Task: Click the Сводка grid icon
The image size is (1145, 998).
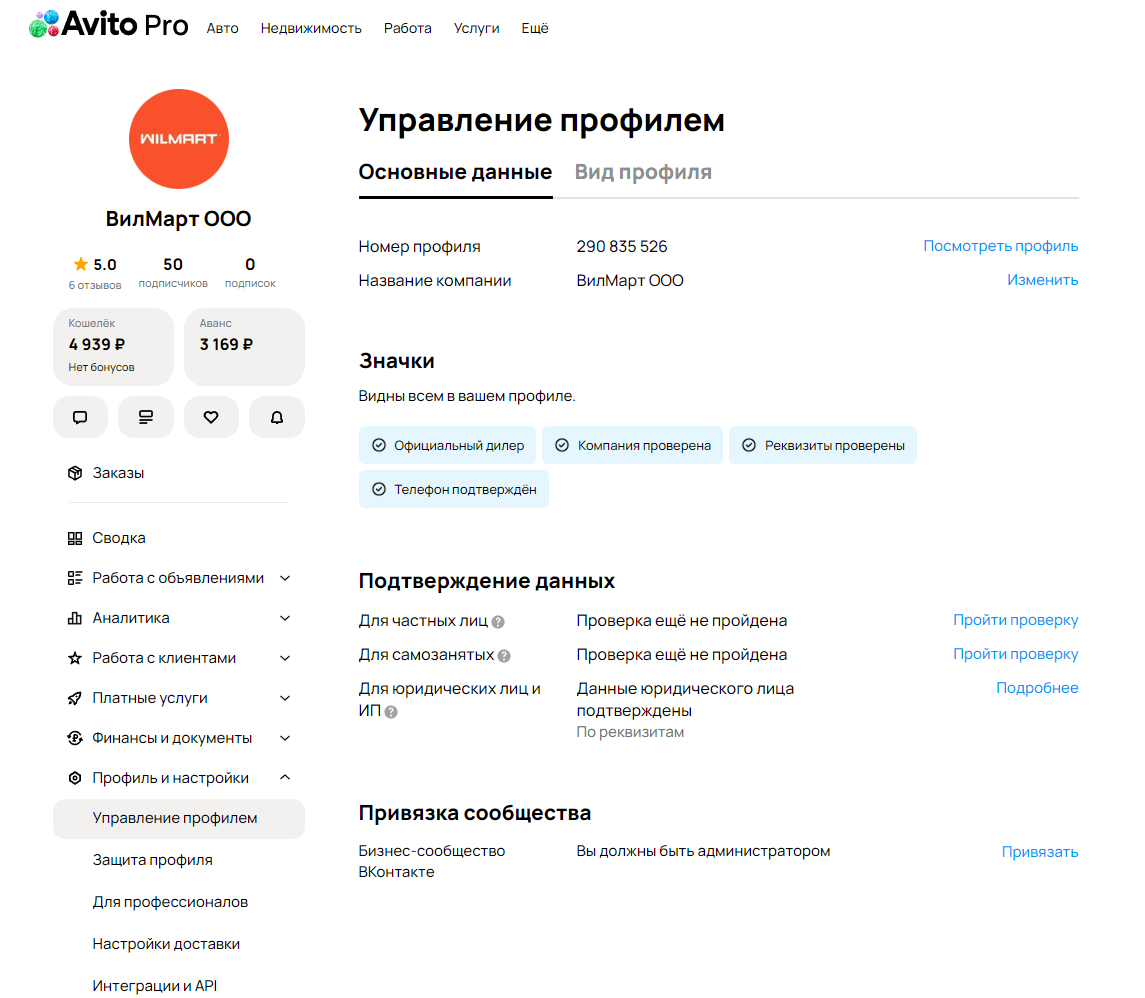Action: click(74, 538)
